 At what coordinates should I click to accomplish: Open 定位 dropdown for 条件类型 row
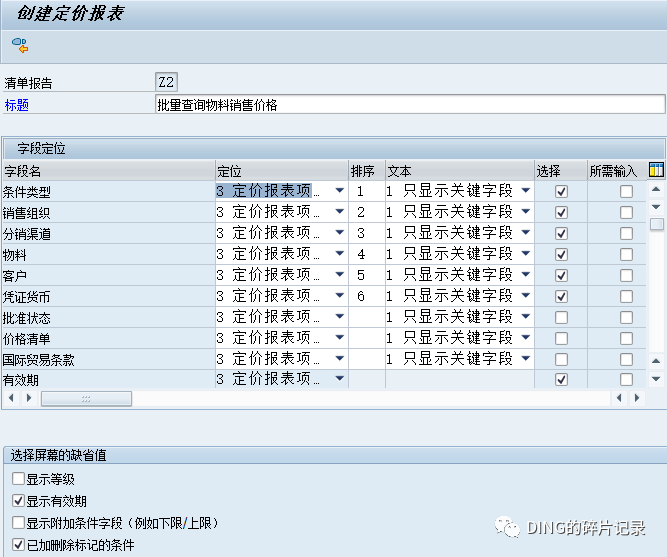pos(339,191)
